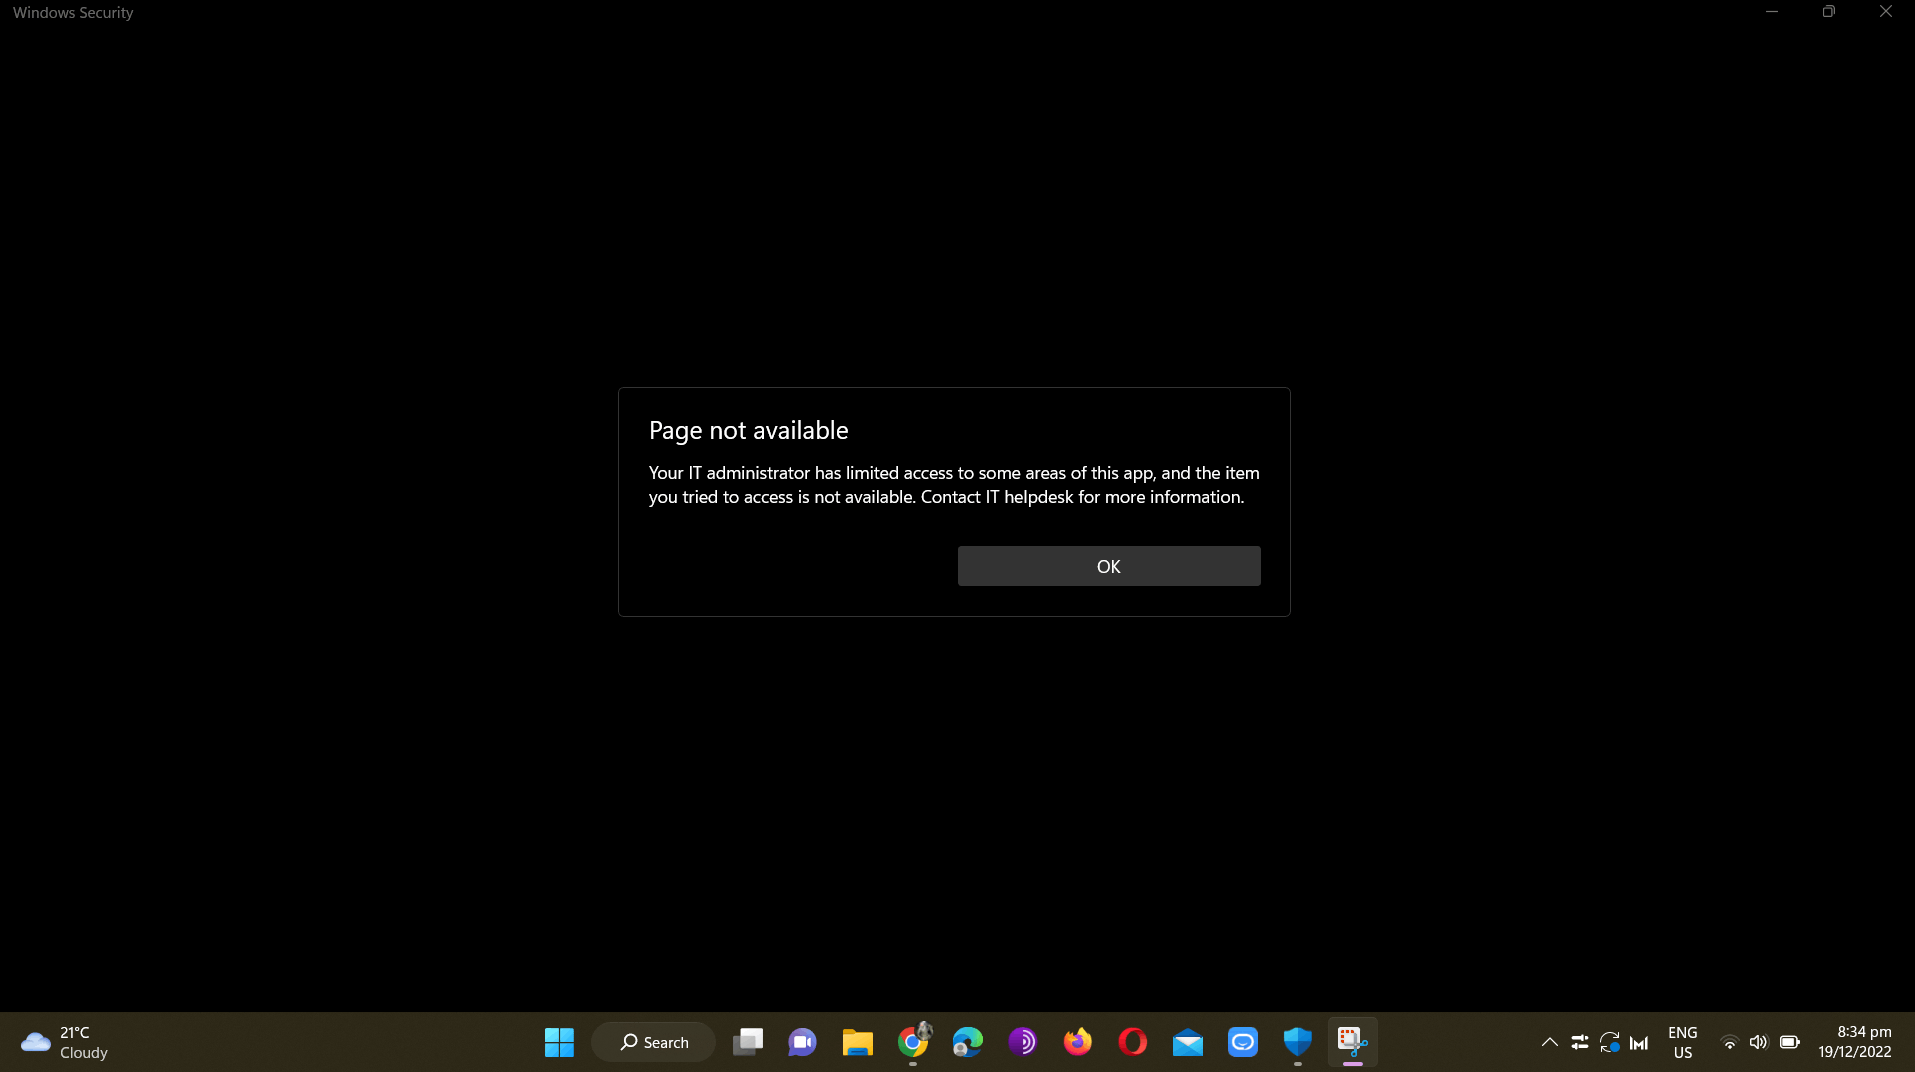1915x1072 pixels.
Task: Launch the Teams Chat taskbar icon
Action: pyautogui.click(x=802, y=1042)
